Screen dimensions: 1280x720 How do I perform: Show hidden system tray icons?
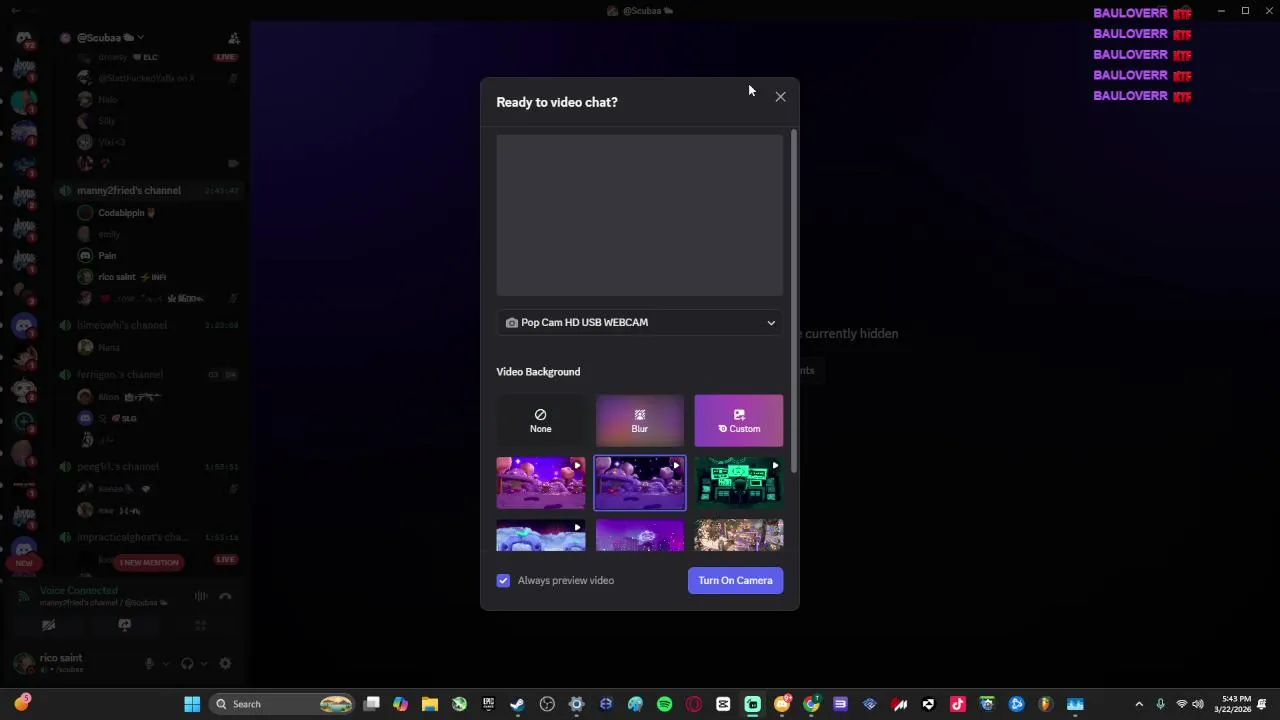(x=1138, y=704)
